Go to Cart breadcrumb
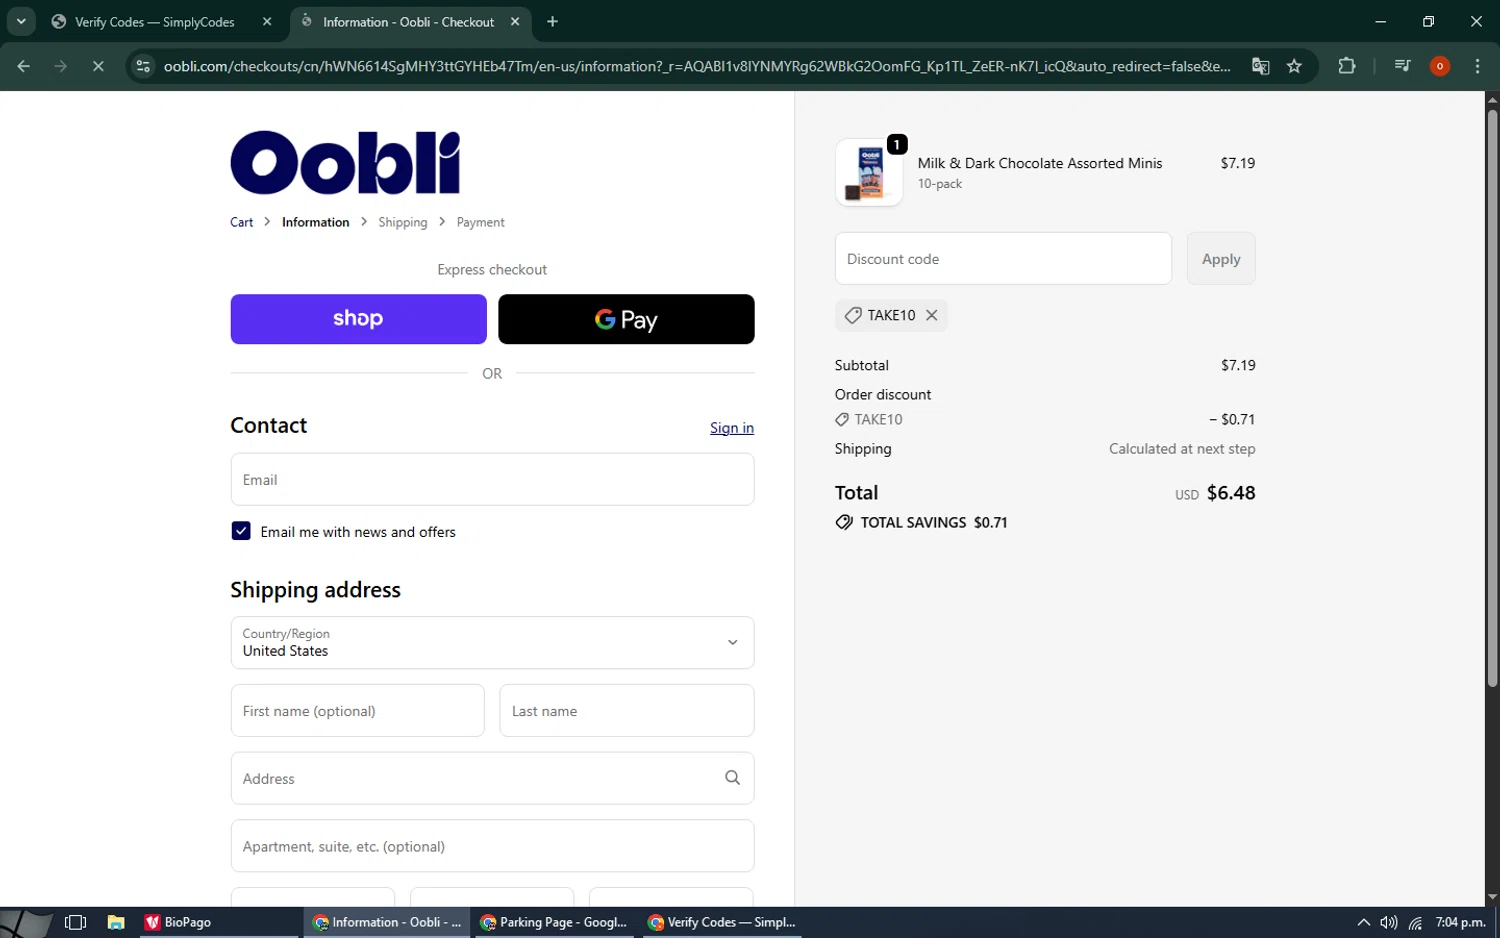Screen dimensions: 1500x938 click(241, 222)
